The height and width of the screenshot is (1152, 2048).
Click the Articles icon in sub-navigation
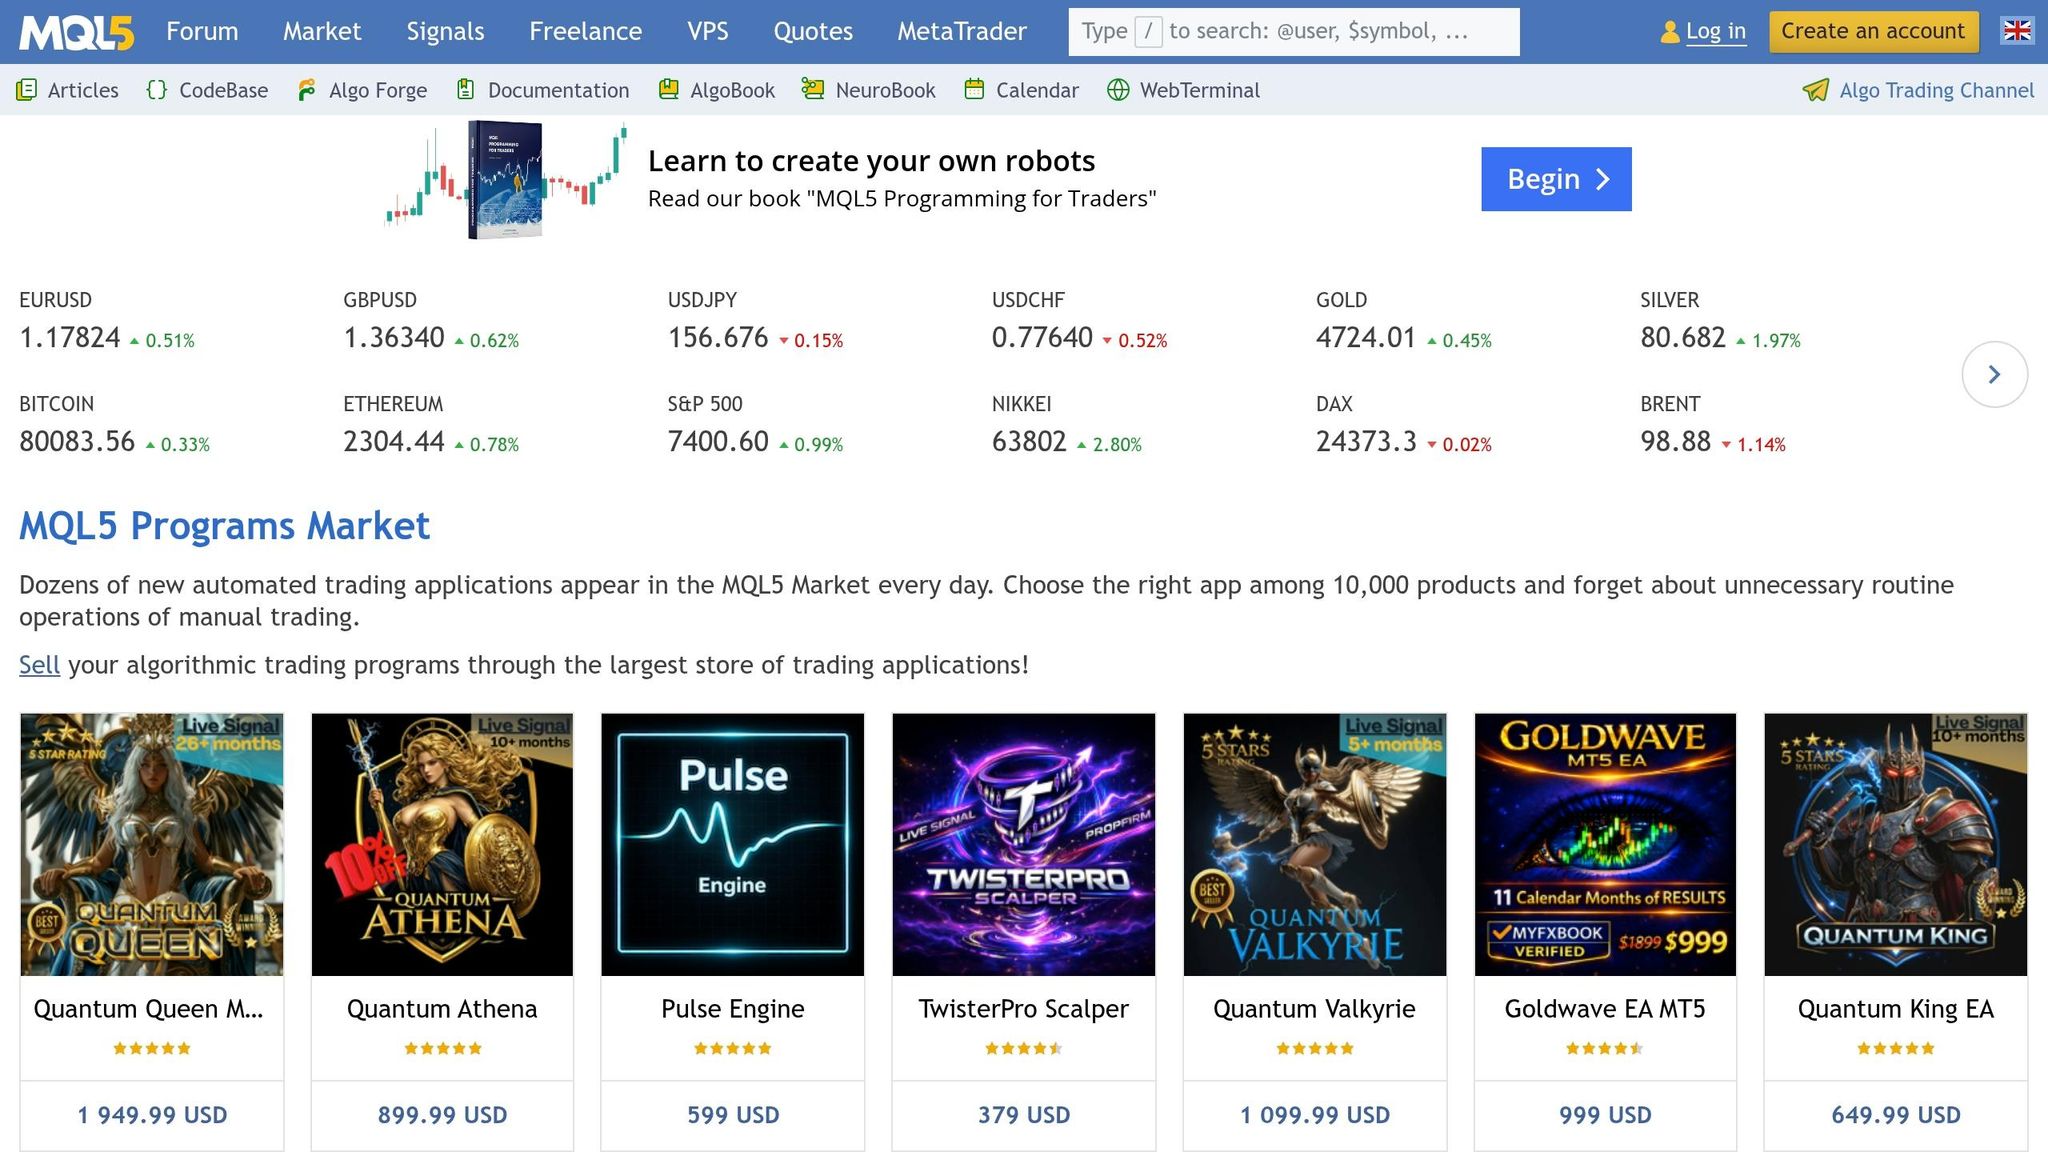click(27, 90)
